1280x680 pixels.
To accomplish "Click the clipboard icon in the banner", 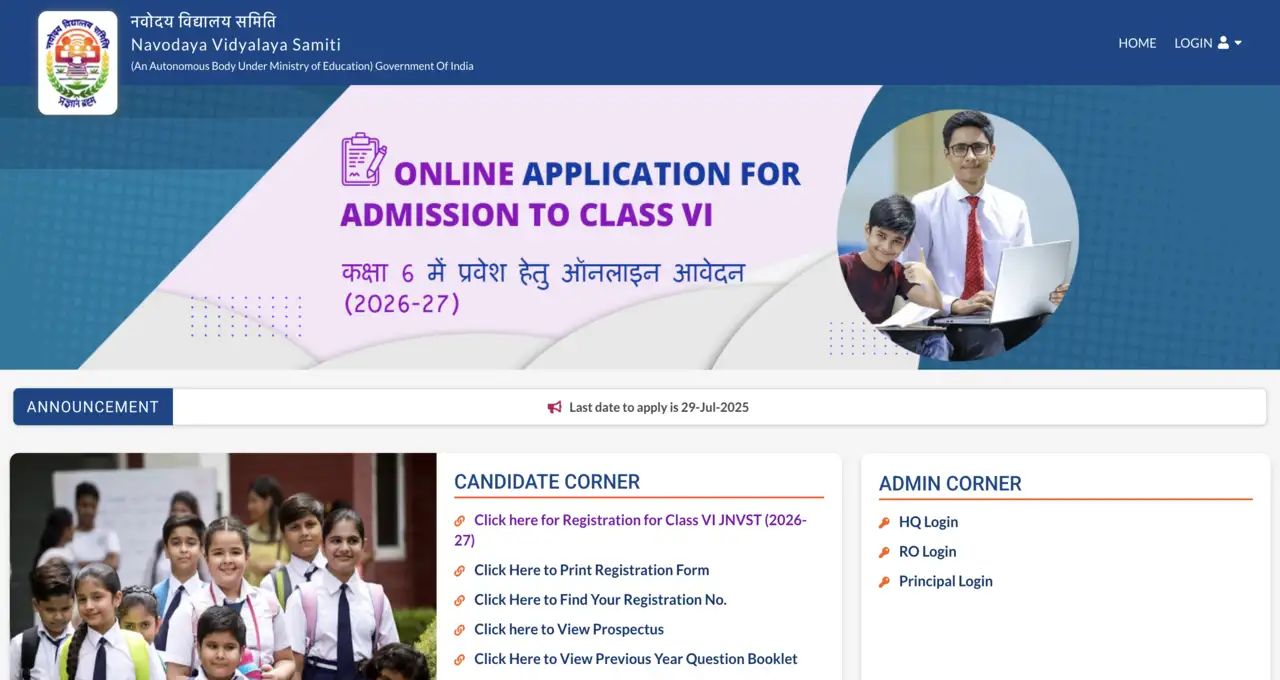I will coord(364,160).
